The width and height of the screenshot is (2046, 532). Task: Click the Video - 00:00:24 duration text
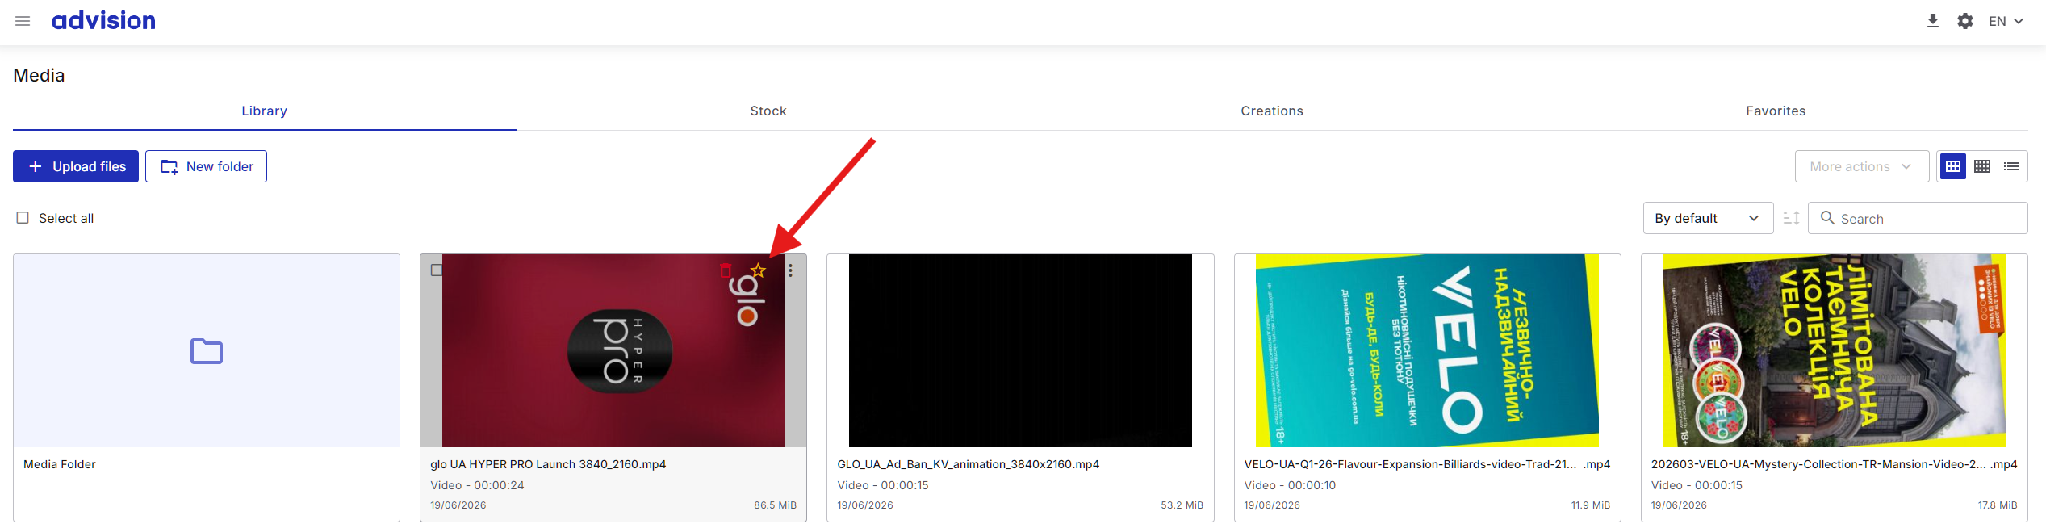pyautogui.click(x=477, y=485)
